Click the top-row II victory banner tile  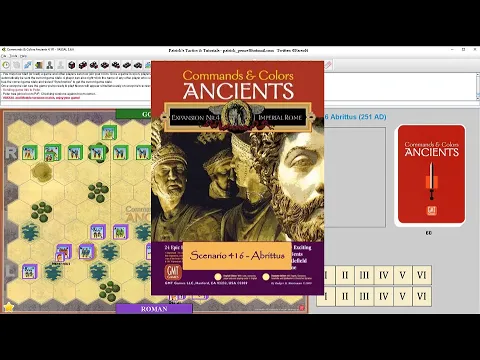[345, 275]
